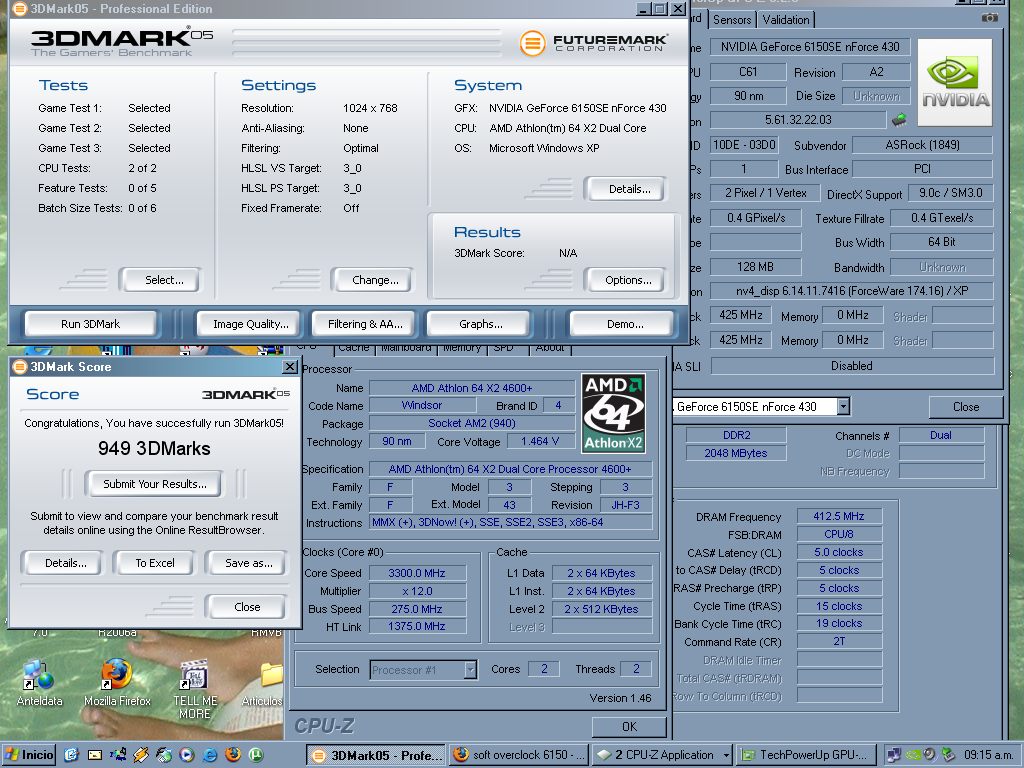Click the 1024 x 768 resolution value

coord(370,108)
